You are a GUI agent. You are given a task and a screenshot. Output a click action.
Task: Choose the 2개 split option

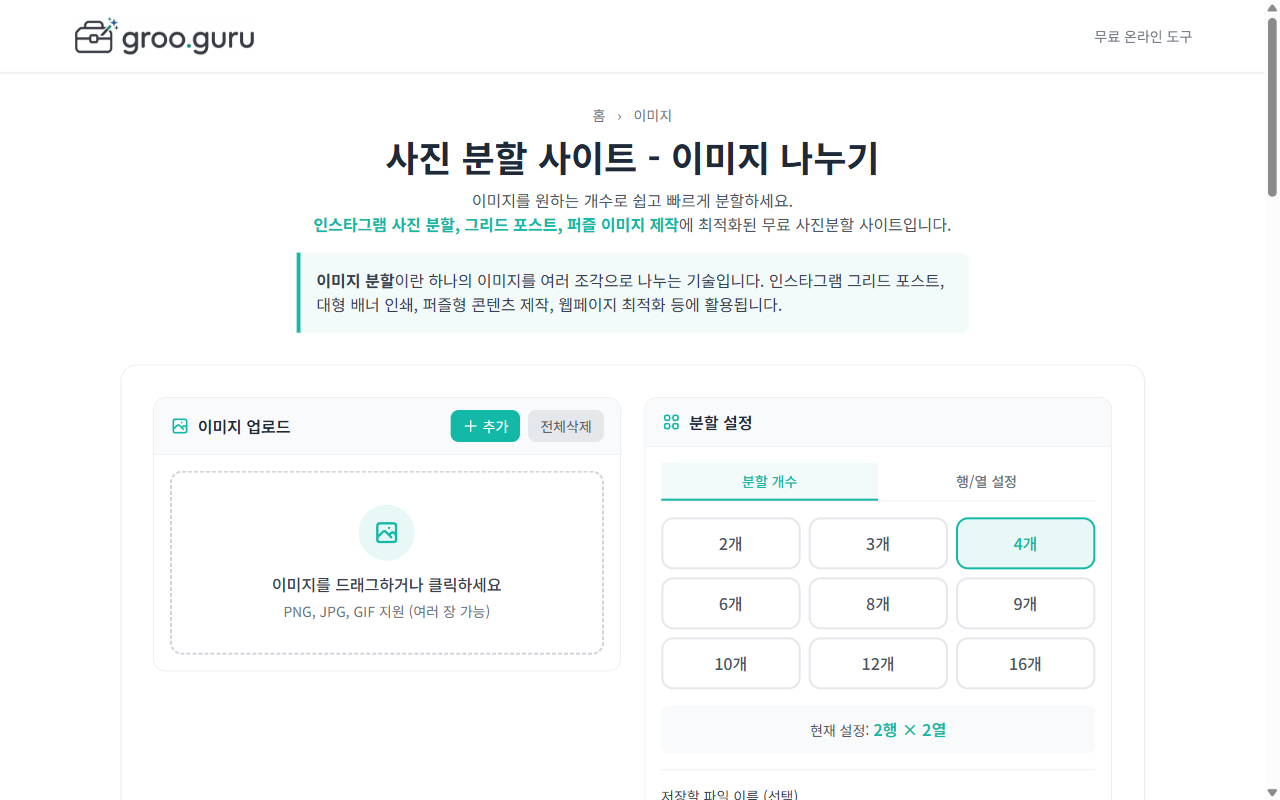[730, 543]
